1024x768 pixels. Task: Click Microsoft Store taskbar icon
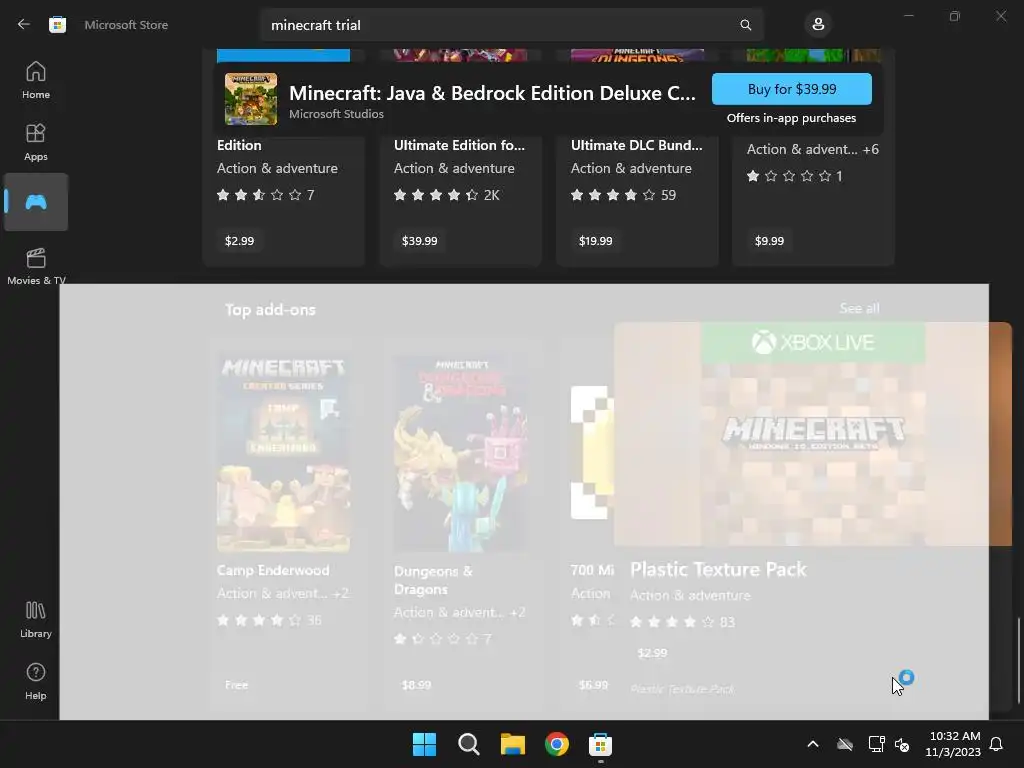coord(600,744)
